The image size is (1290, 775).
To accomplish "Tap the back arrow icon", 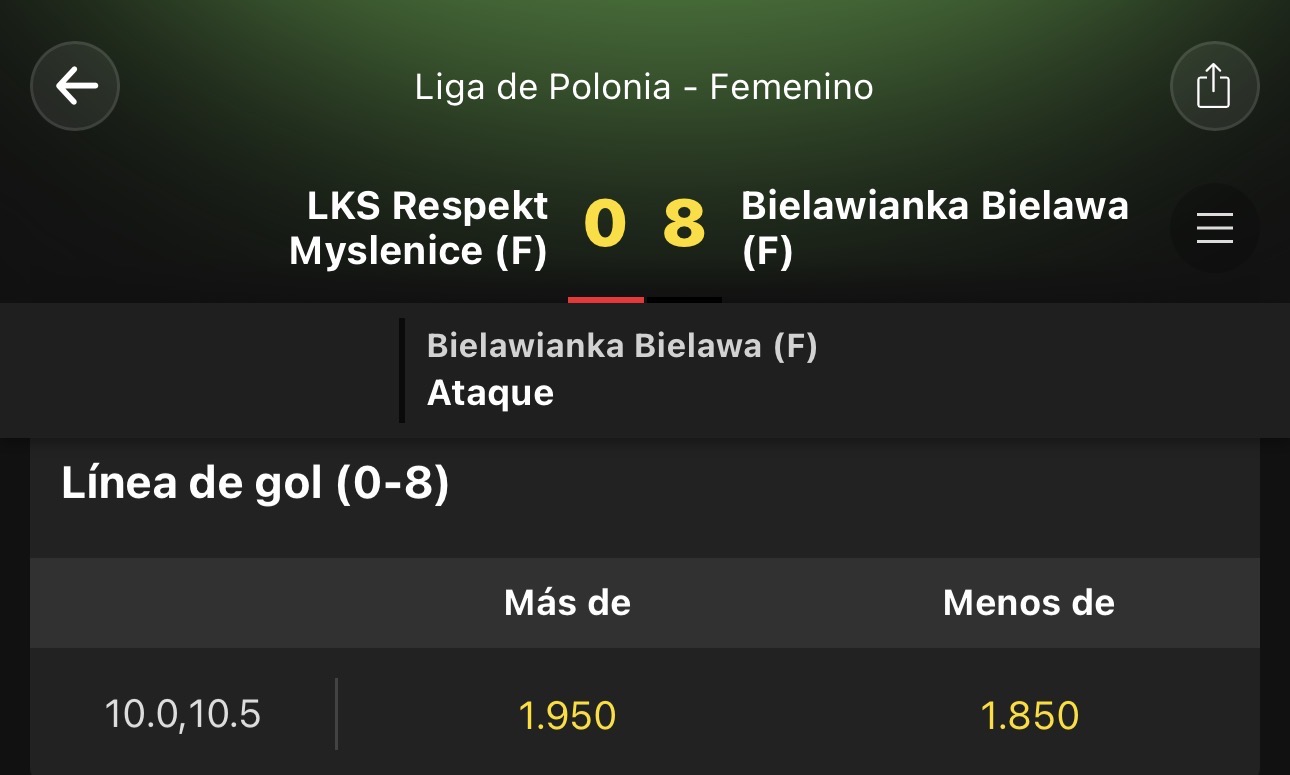I will point(75,86).
